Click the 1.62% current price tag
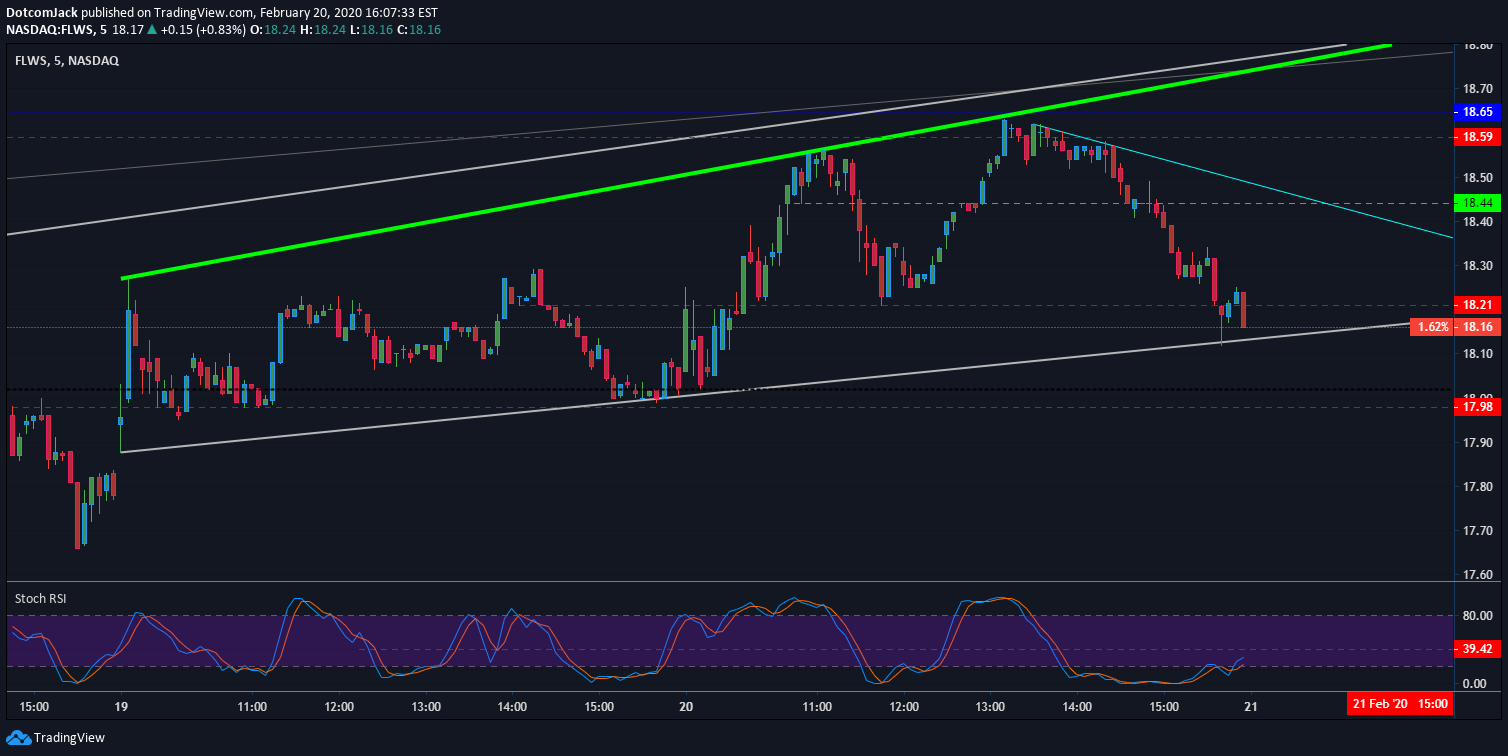Screen dimensions: 1508x756 point(1432,327)
